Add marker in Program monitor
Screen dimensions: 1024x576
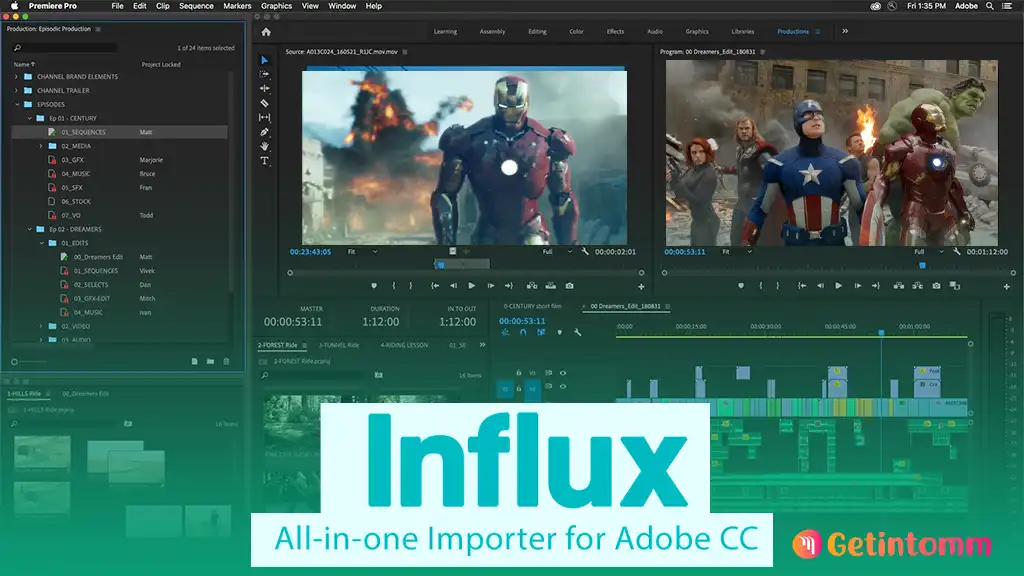pyautogui.click(x=741, y=285)
